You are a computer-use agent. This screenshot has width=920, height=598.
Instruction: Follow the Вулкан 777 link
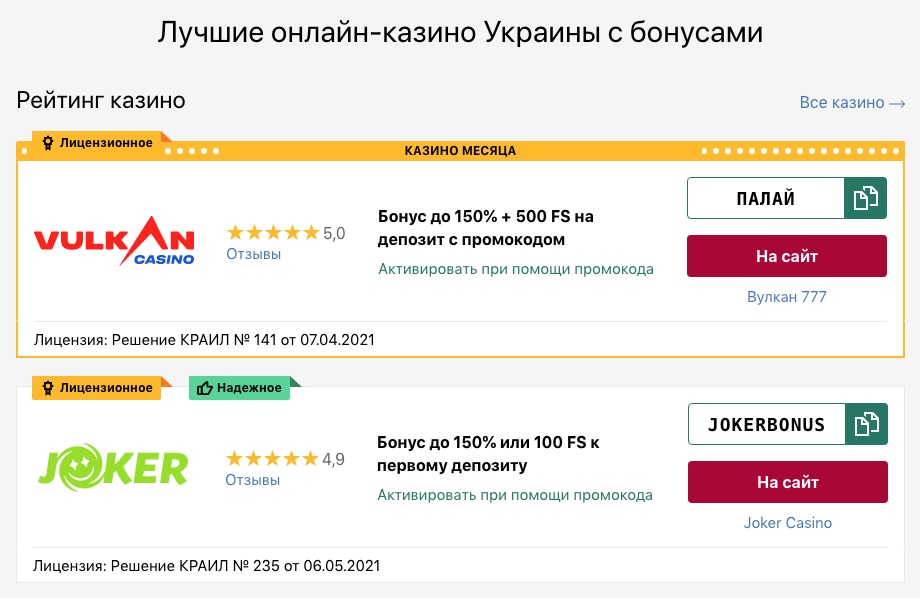(x=786, y=296)
